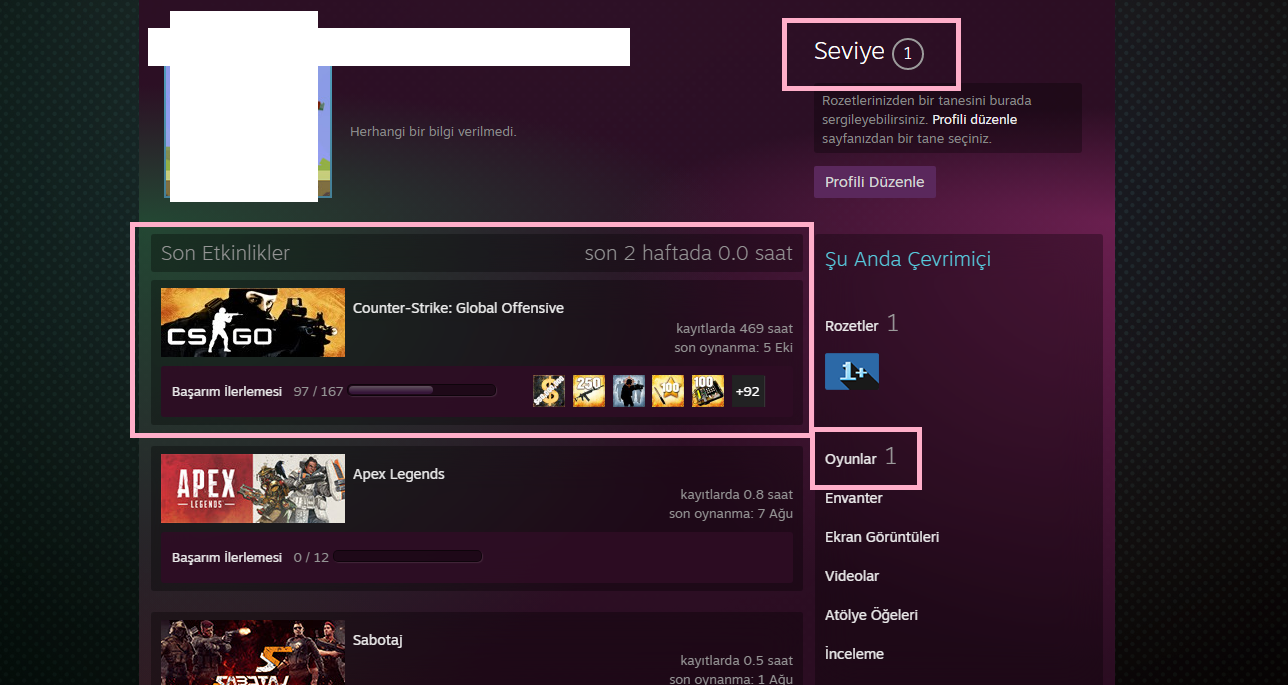Screen dimensions: 1288x685
Task: Click the 'Şu Anda Çevrimiçi' status text
Action: click(908, 260)
